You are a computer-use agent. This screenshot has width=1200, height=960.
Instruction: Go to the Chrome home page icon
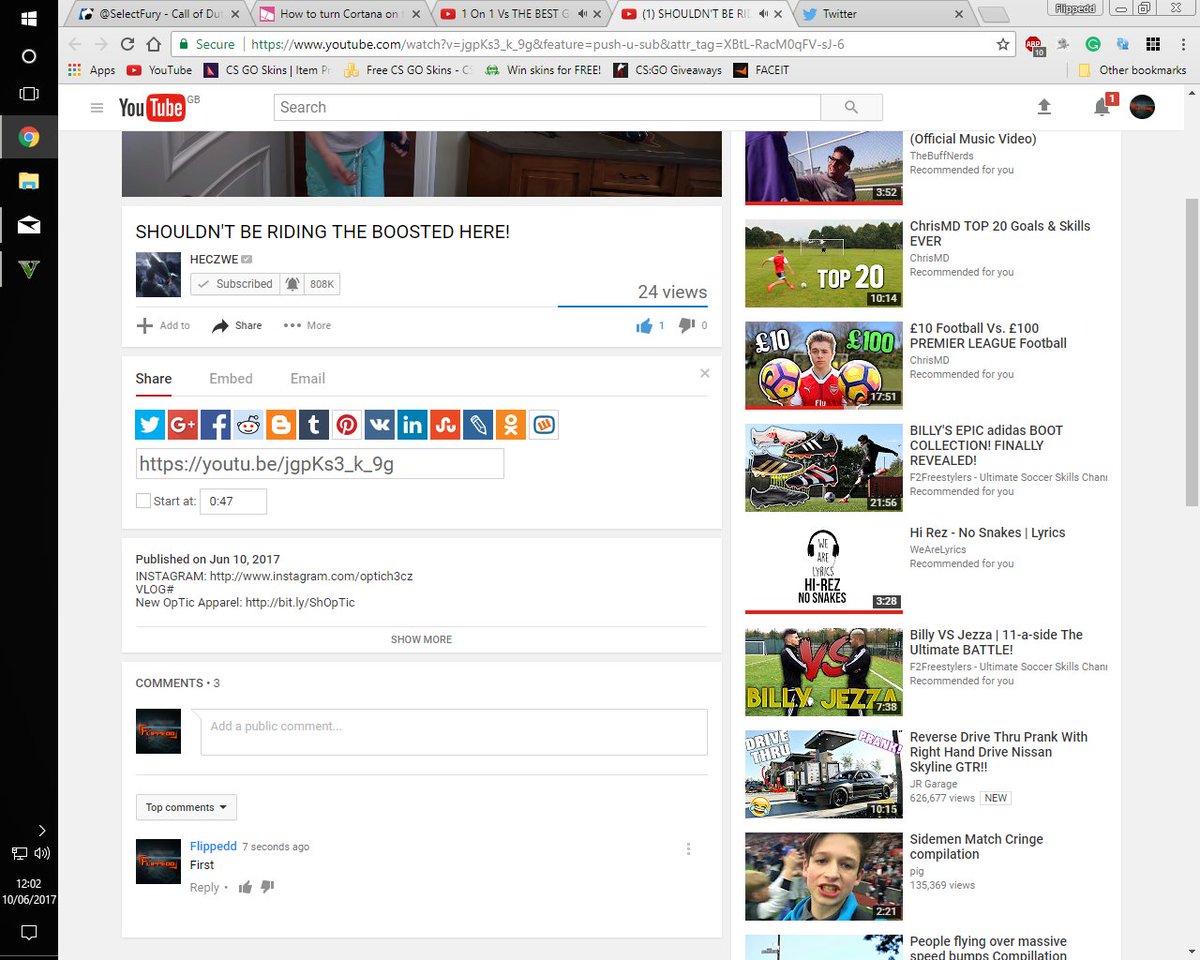coord(153,44)
